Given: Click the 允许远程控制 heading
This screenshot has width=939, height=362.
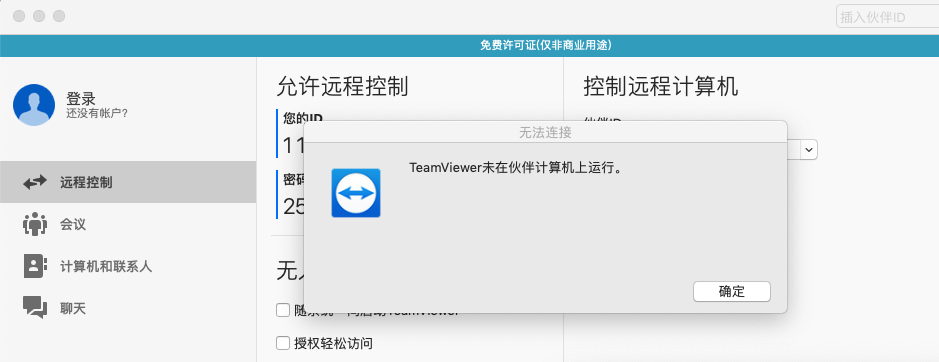Looking at the screenshot, I should [x=343, y=87].
